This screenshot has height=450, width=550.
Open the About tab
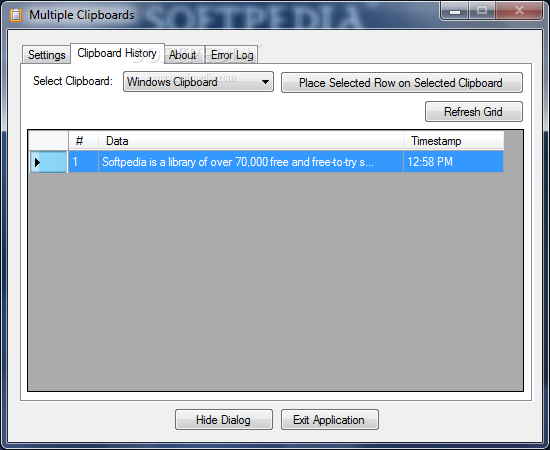pyautogui.click(x=183, y=55)
